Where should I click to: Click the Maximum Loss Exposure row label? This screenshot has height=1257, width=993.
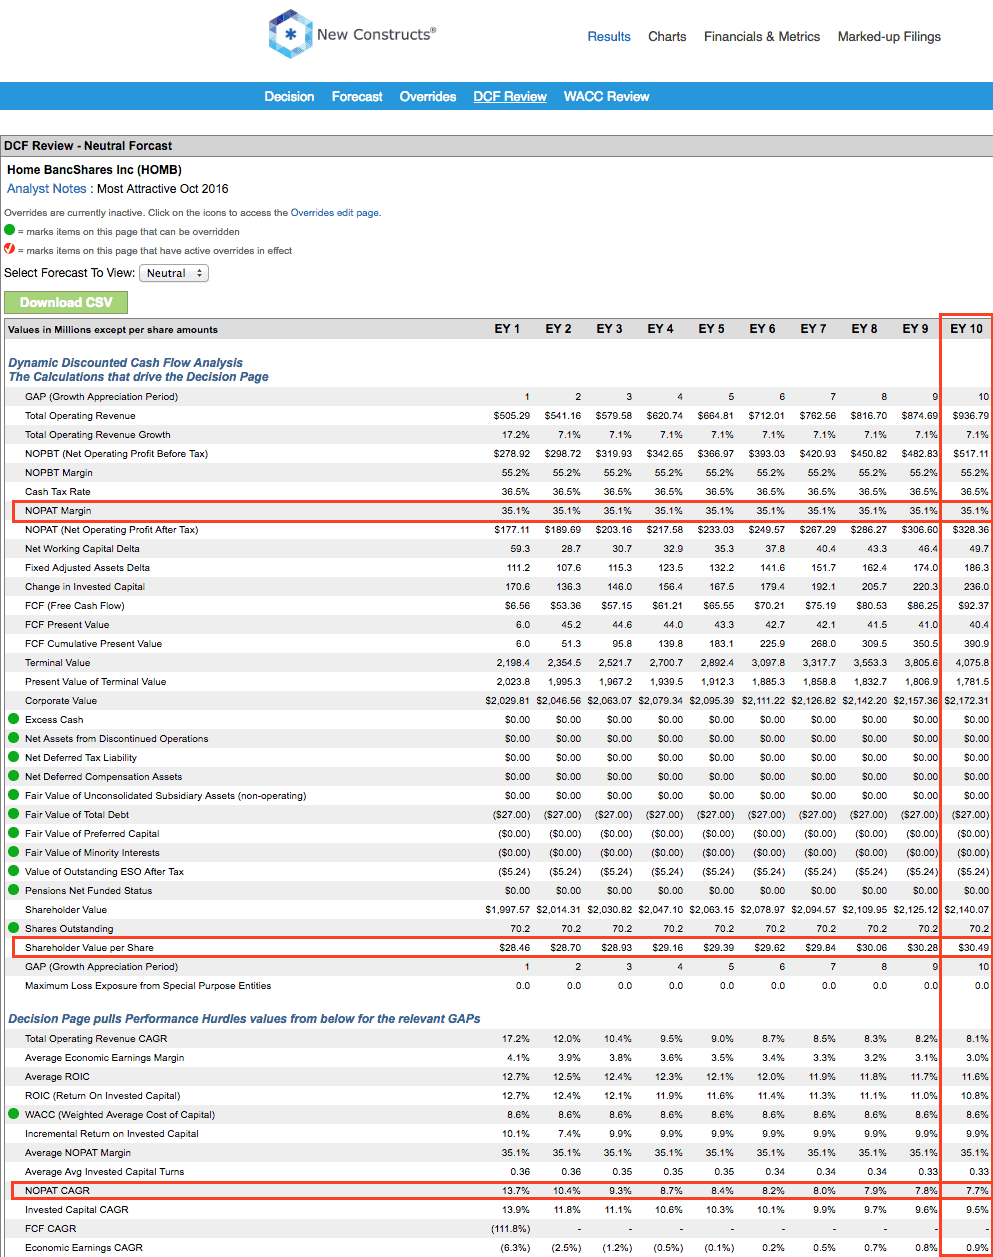[148, 986]
